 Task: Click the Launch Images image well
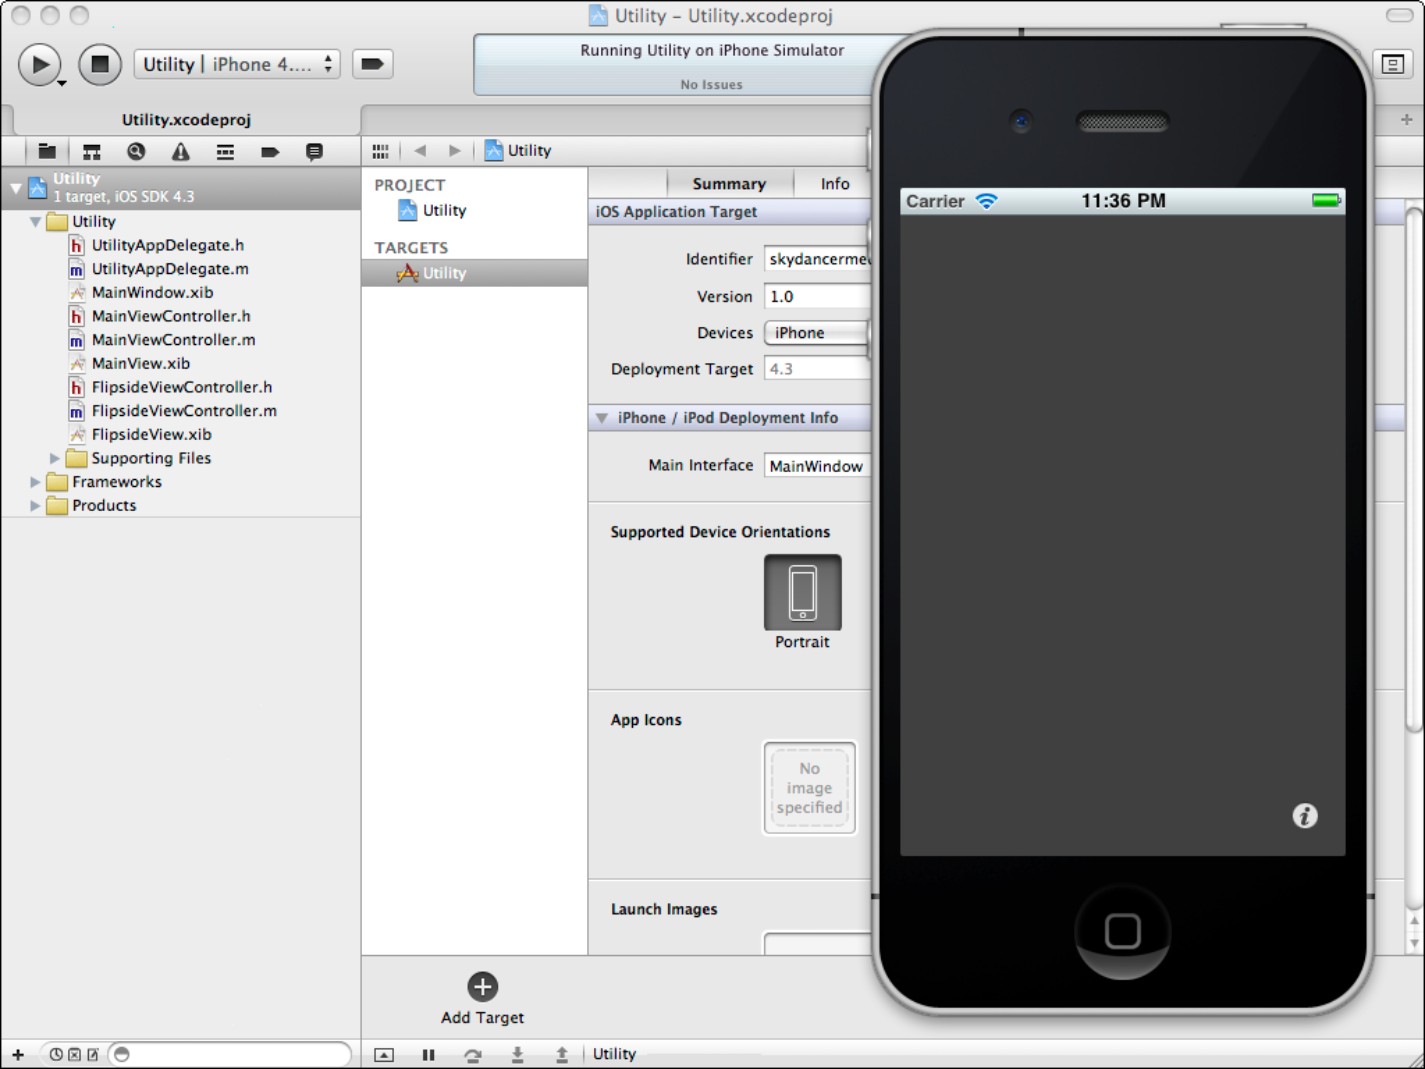pyautogui.click(x=818, y=943)
